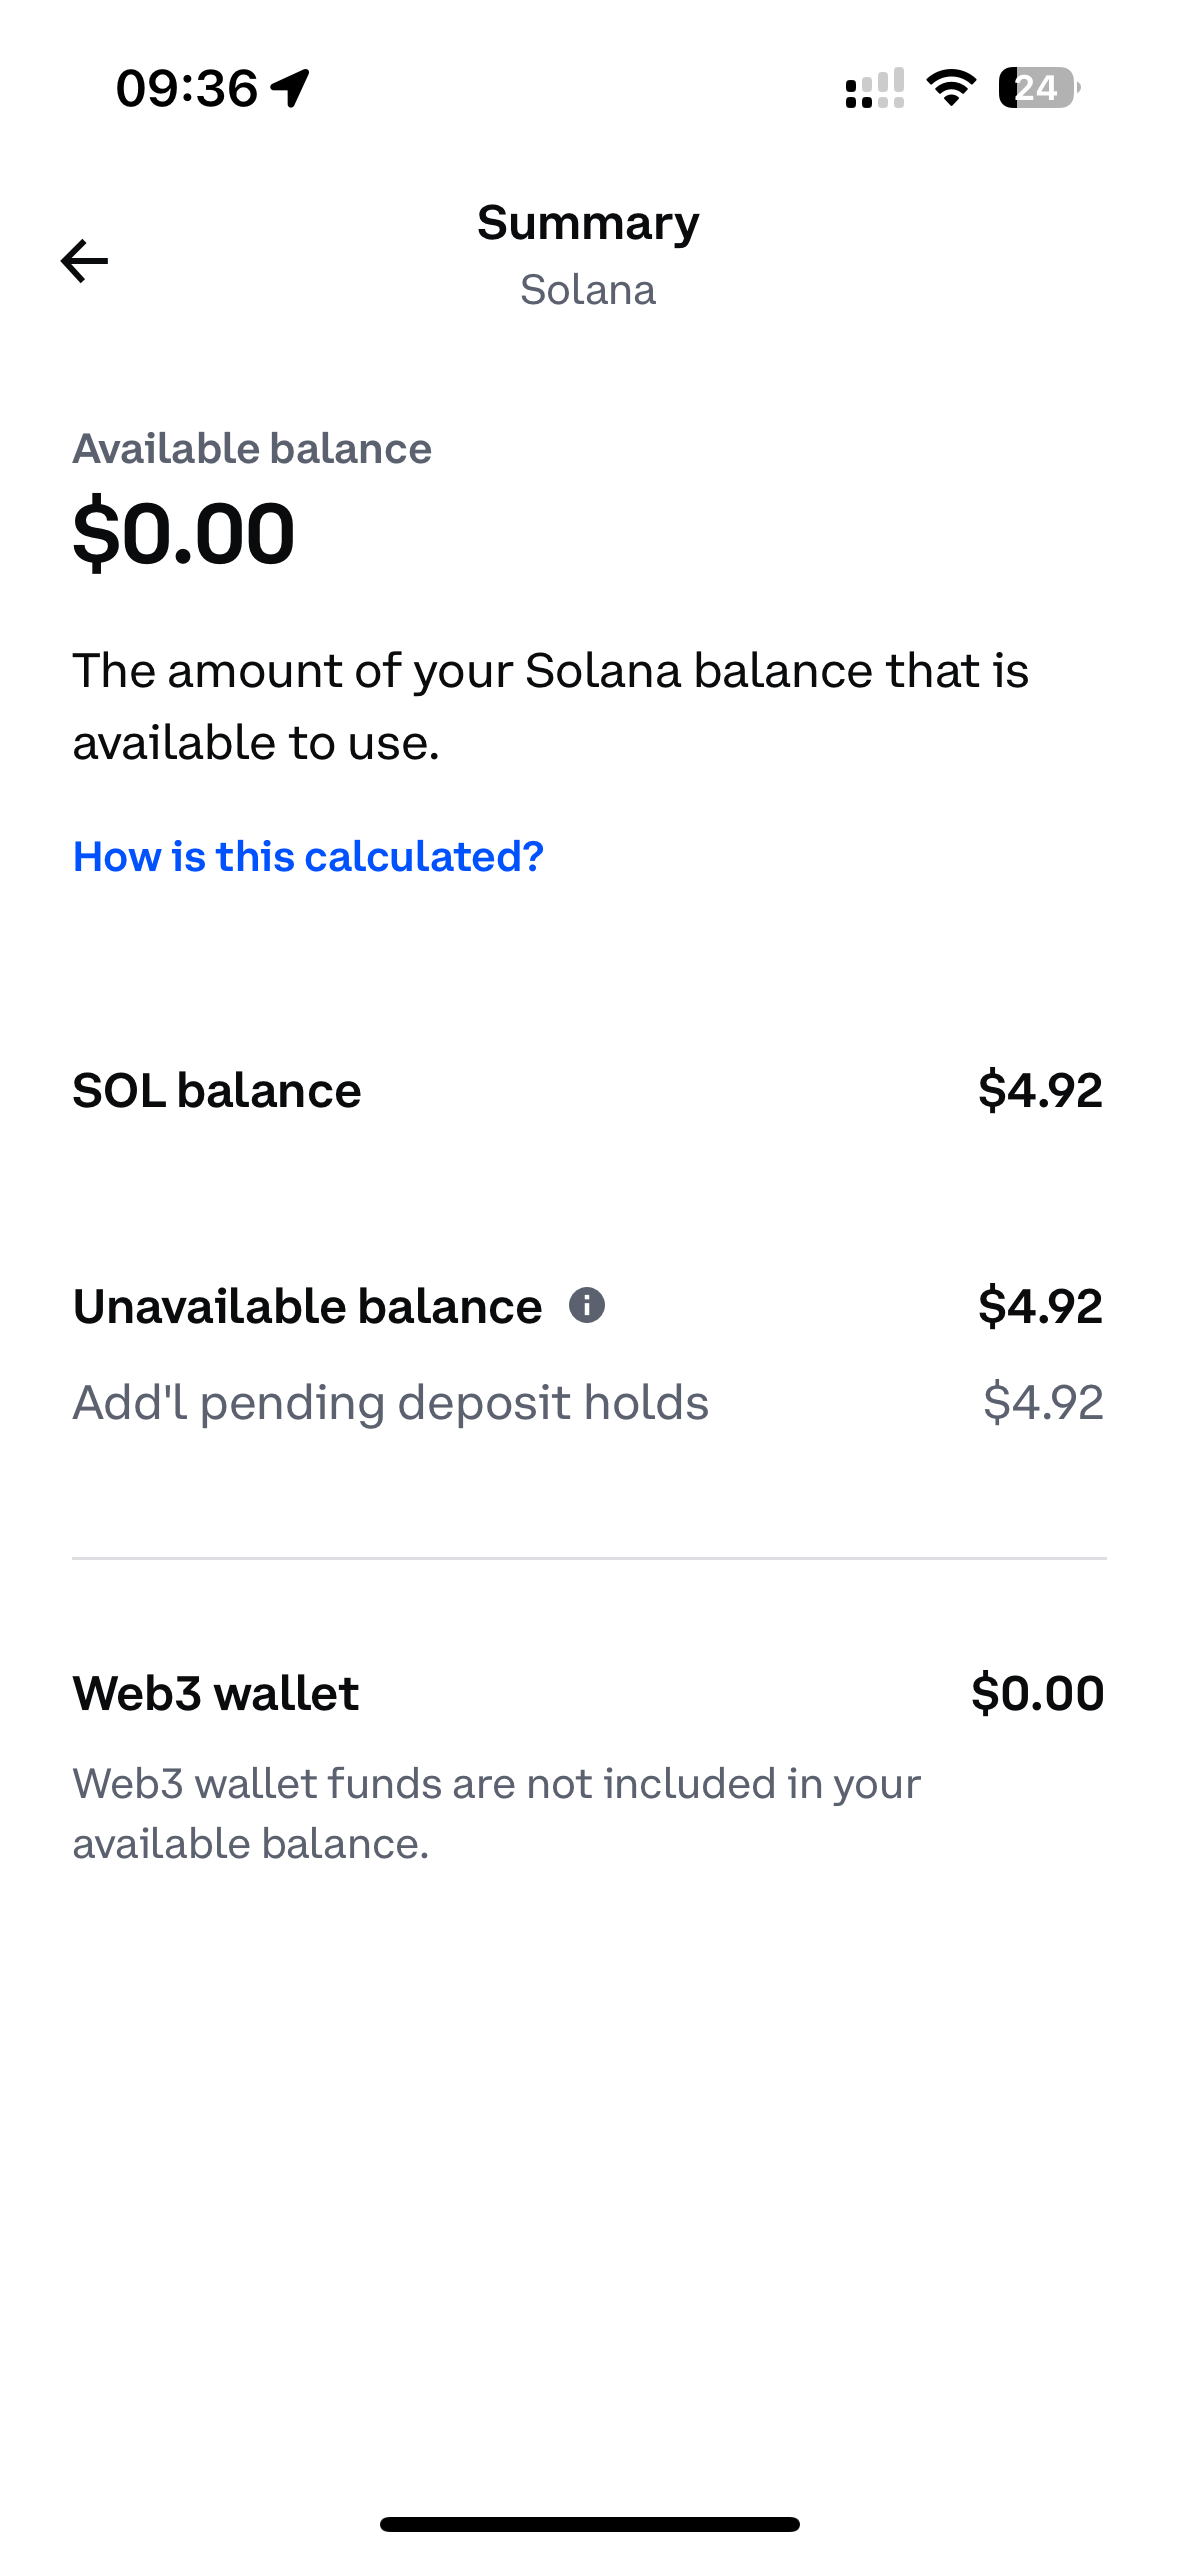The width and height of the screenshot is (1179, 2556).
Task: Tap the home indicator bar at bottom
Action: click(589, 2524)
